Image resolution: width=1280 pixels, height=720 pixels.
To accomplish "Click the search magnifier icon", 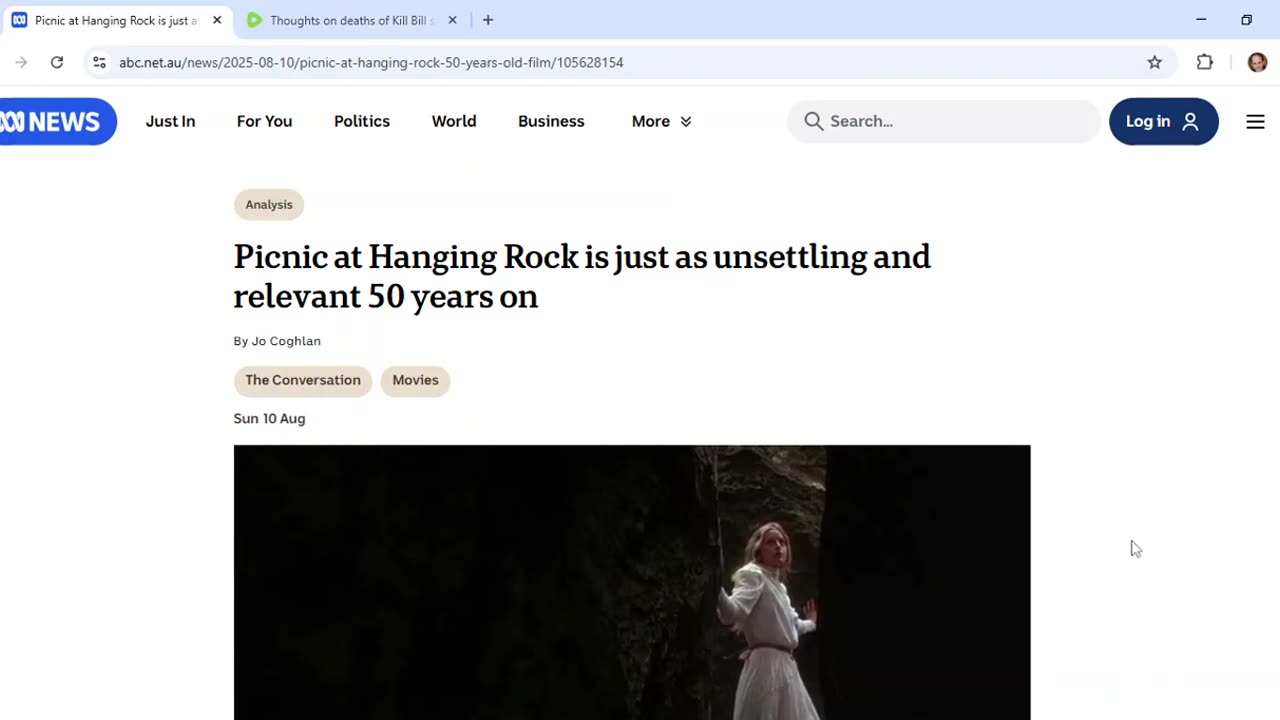I will (814, 121).
